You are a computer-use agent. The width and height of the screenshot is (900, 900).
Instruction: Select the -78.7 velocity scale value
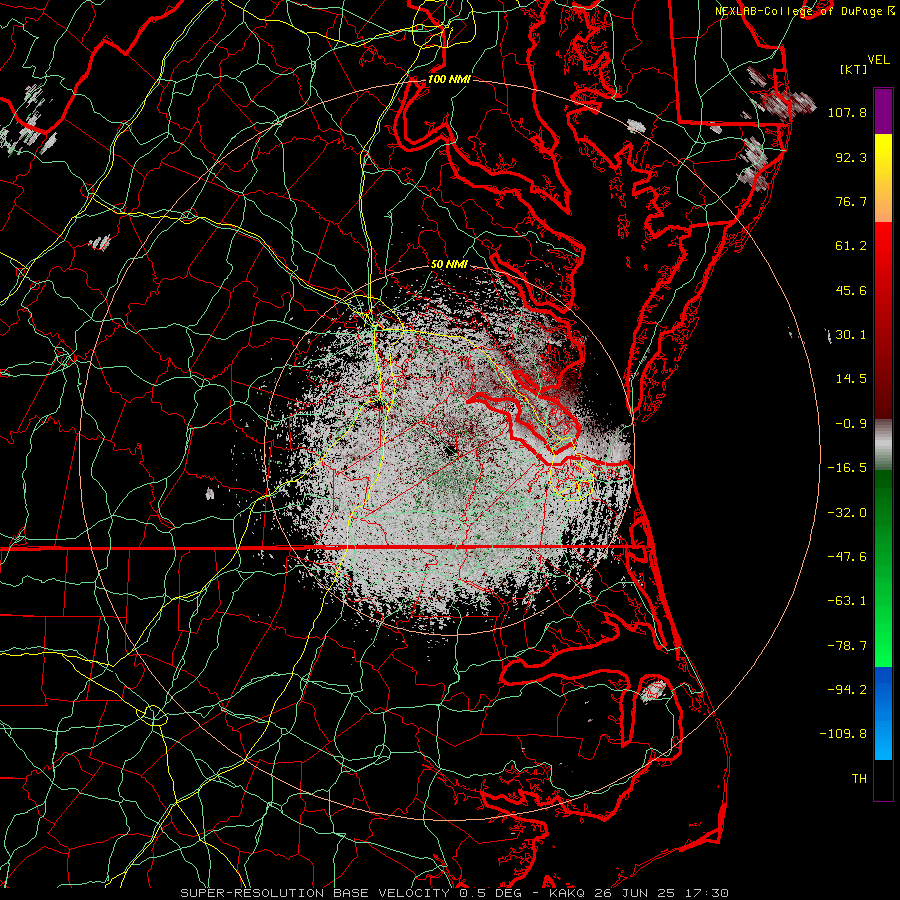click(x=847, y=646)
